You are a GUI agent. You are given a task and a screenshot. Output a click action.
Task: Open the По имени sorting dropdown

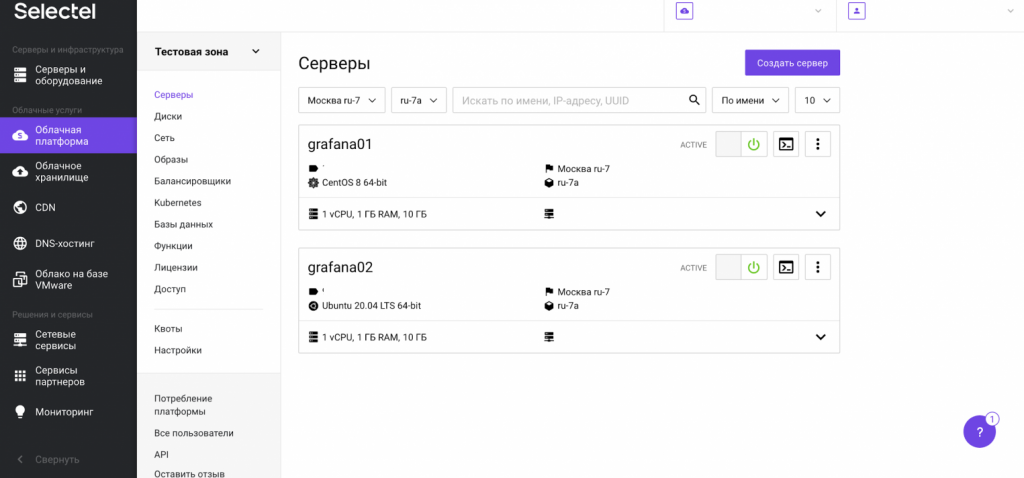[749, 100]
